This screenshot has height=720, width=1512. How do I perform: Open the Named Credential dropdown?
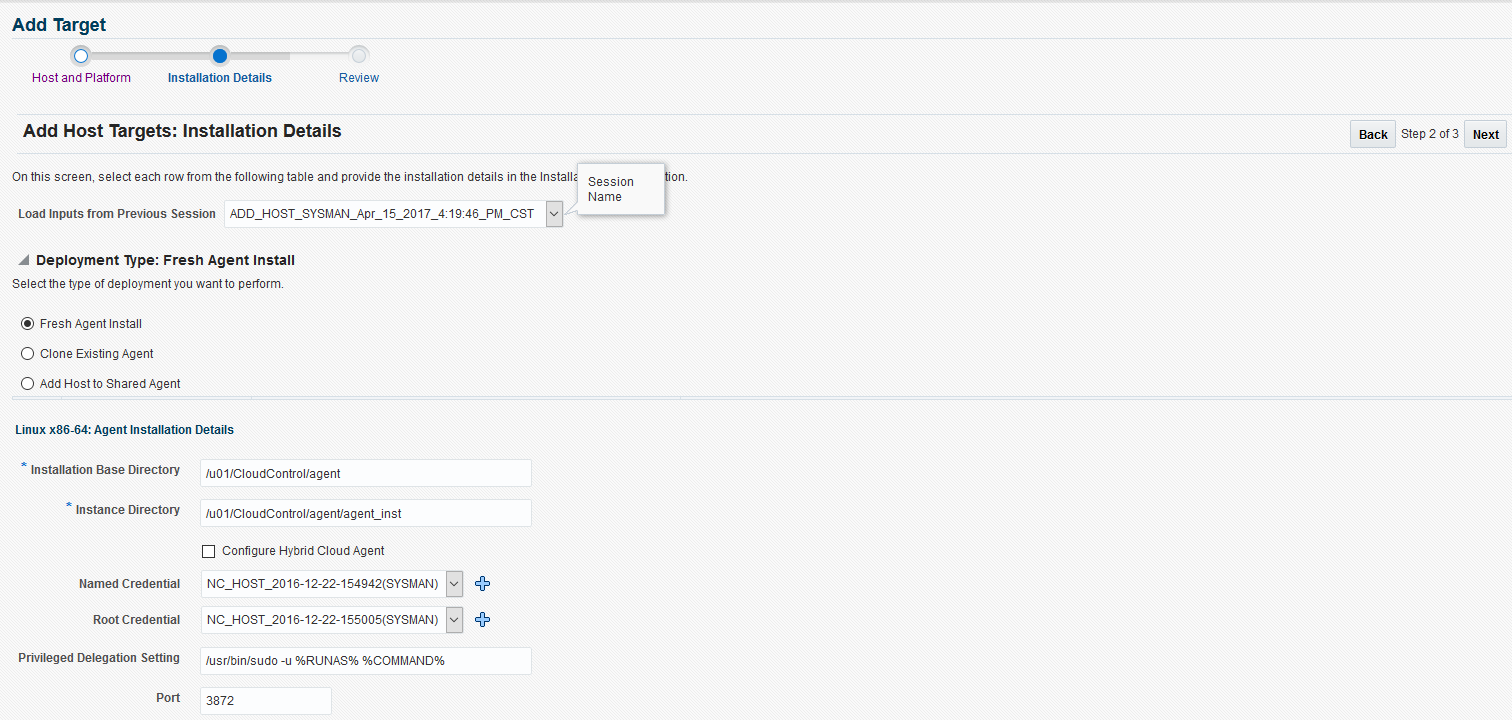point(453,583)
